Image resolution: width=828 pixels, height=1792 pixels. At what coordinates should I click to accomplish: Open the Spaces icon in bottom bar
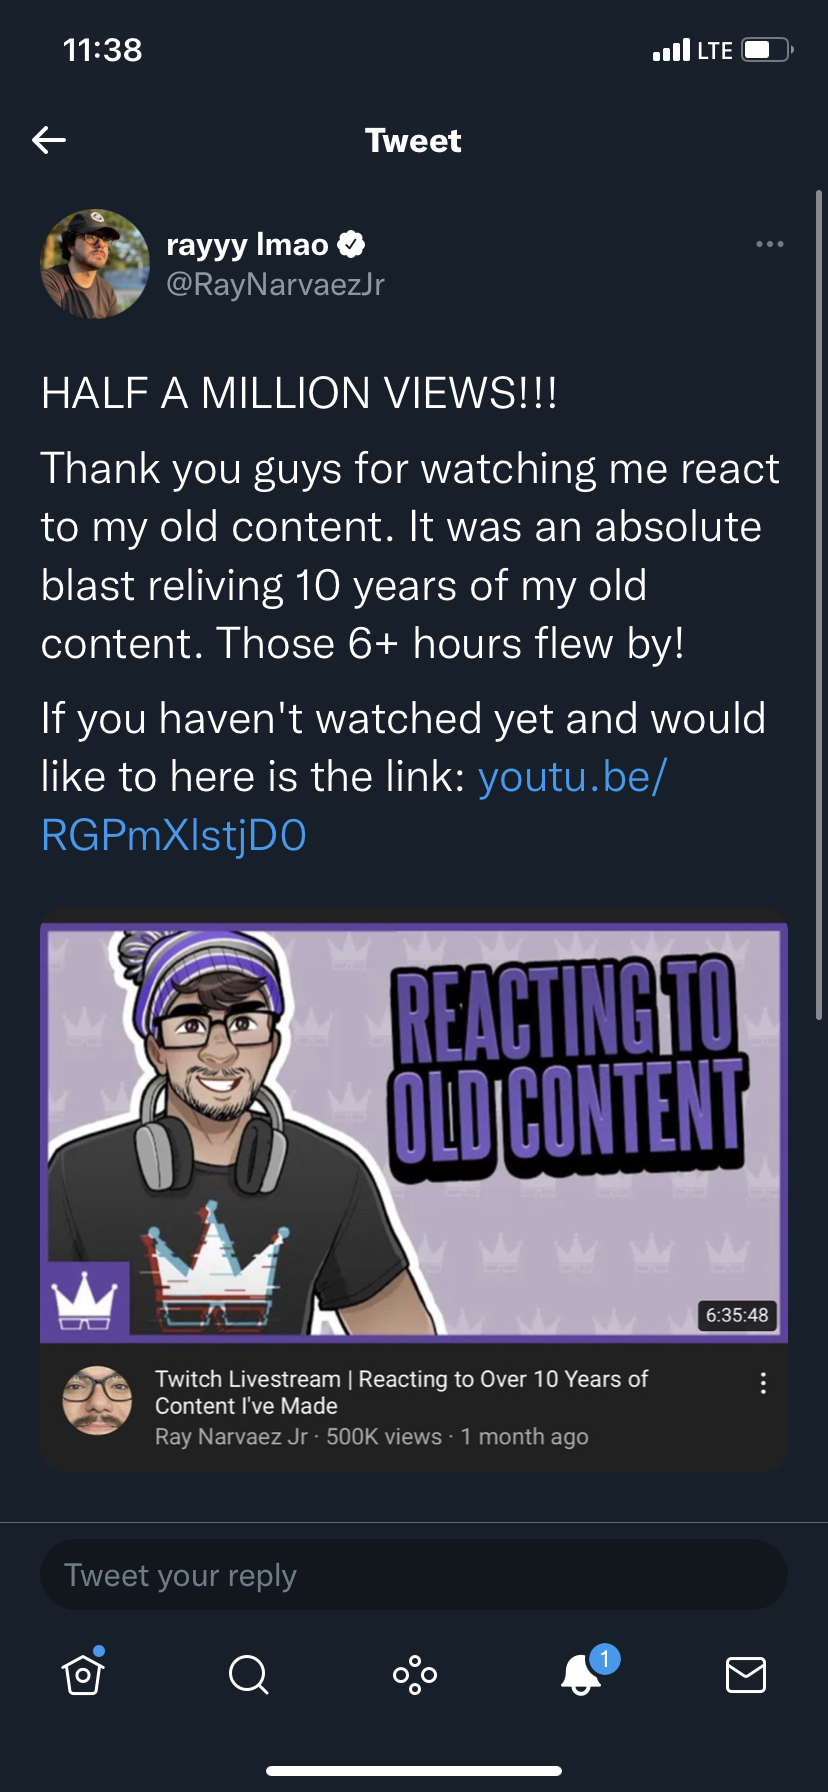[414, 1674]
